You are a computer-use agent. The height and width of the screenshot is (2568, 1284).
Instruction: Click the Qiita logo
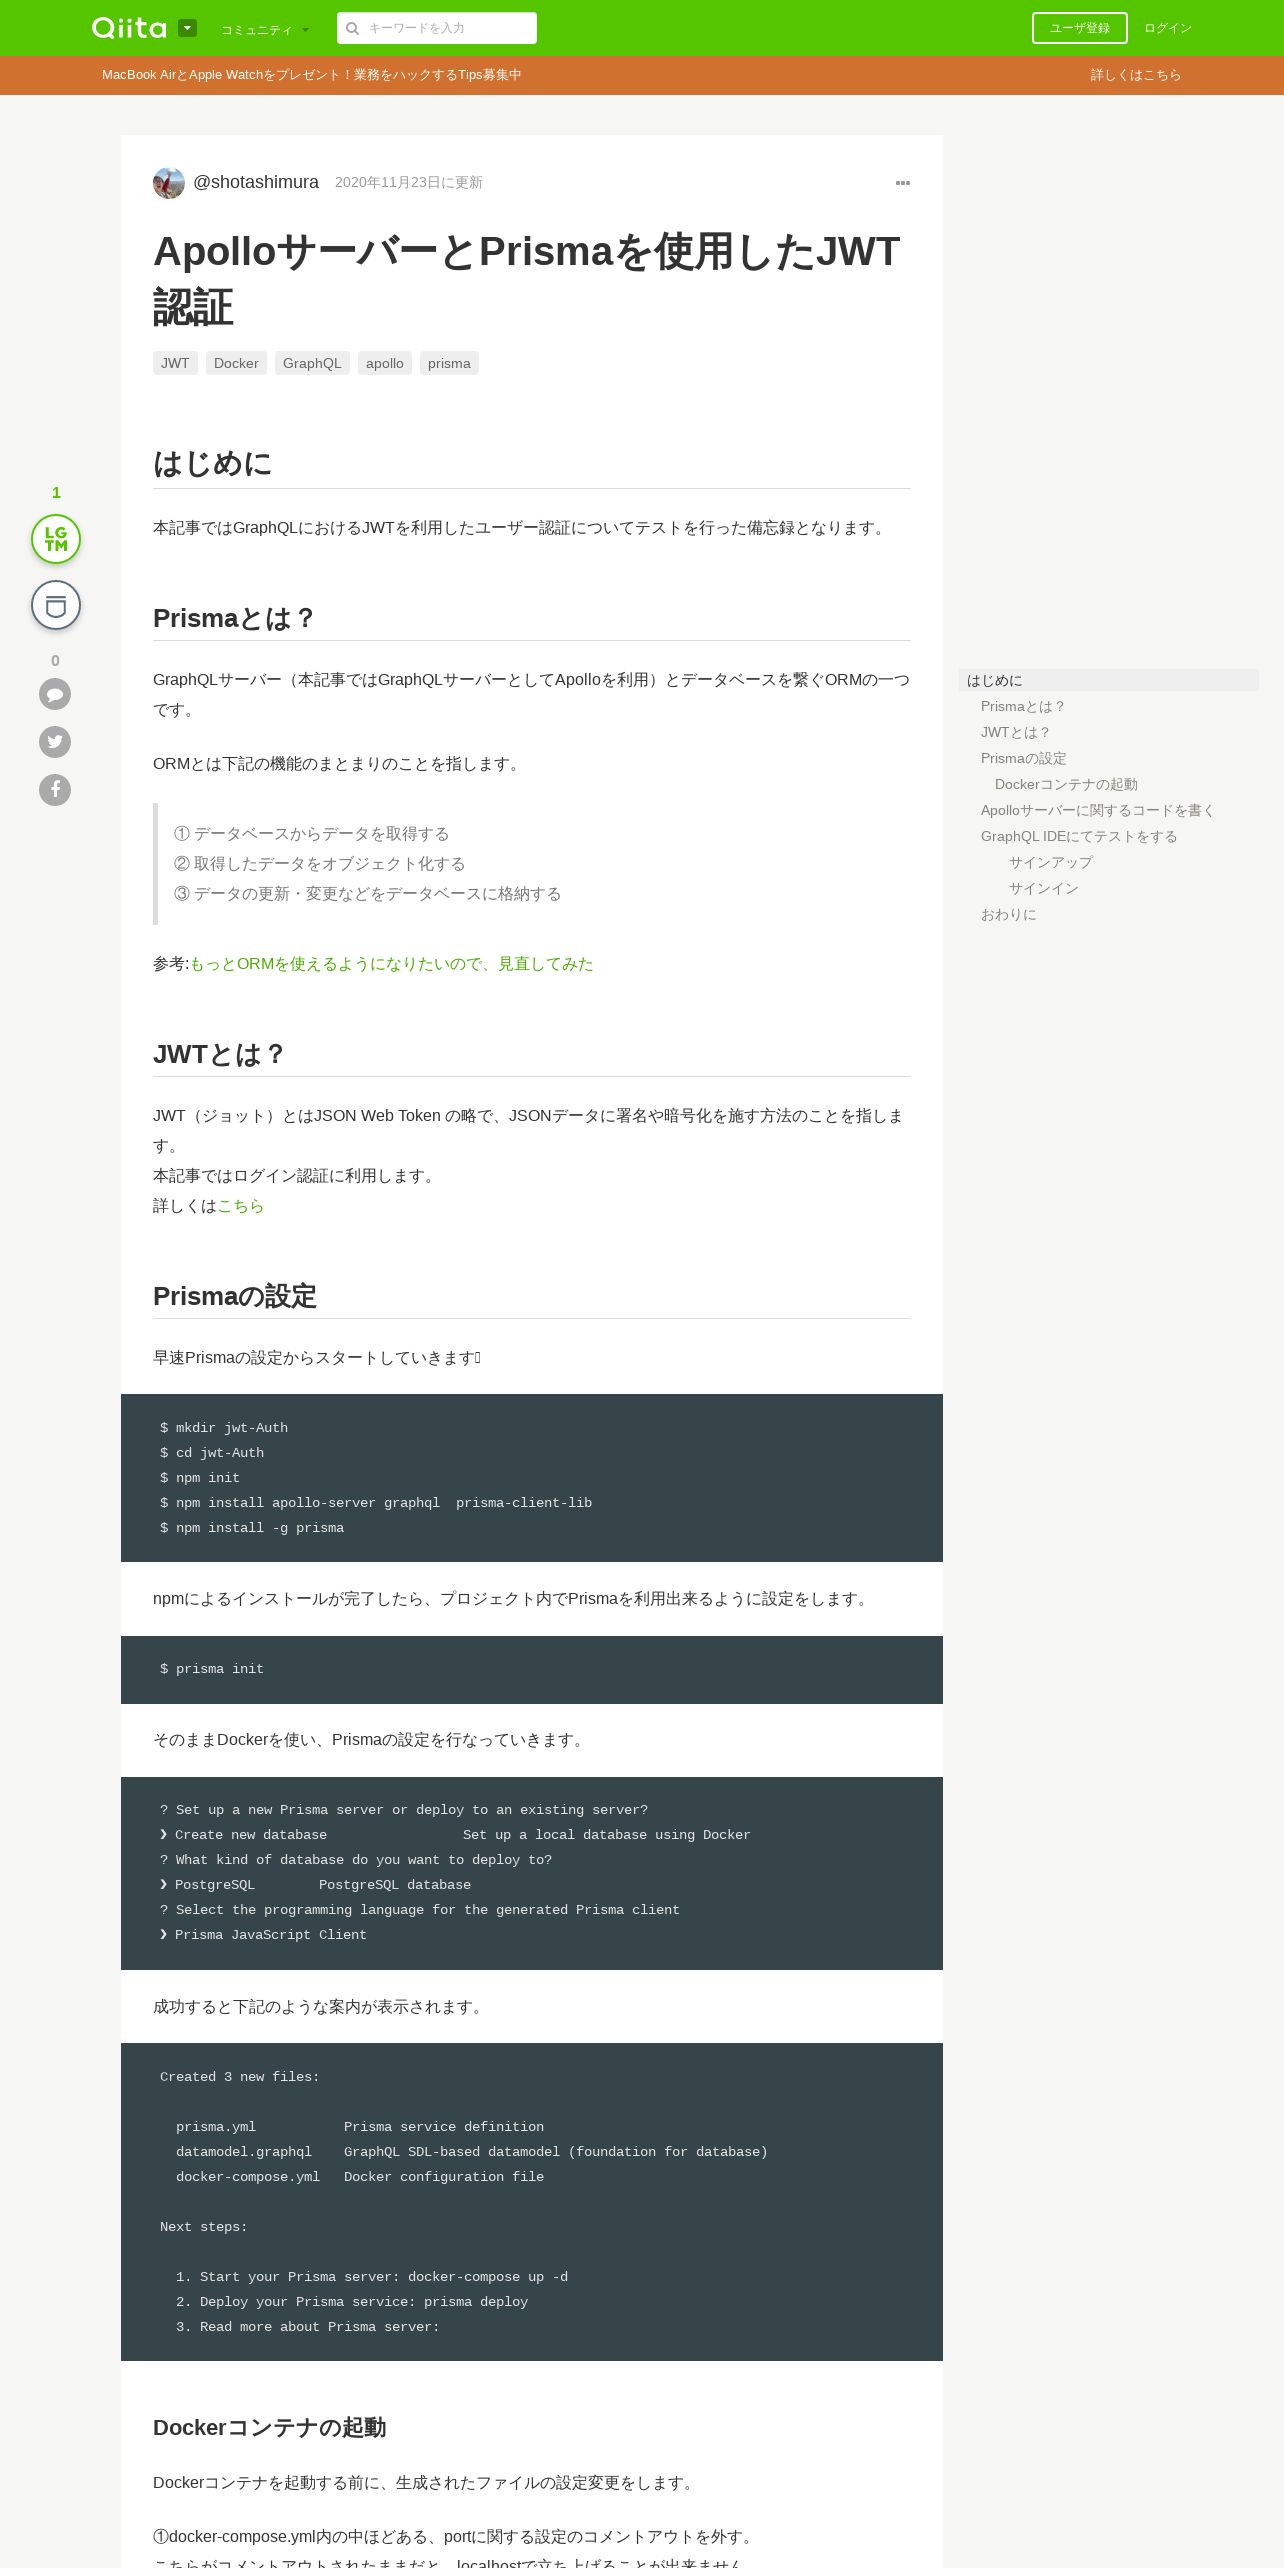pyautogui.click(x=129, y=28)
